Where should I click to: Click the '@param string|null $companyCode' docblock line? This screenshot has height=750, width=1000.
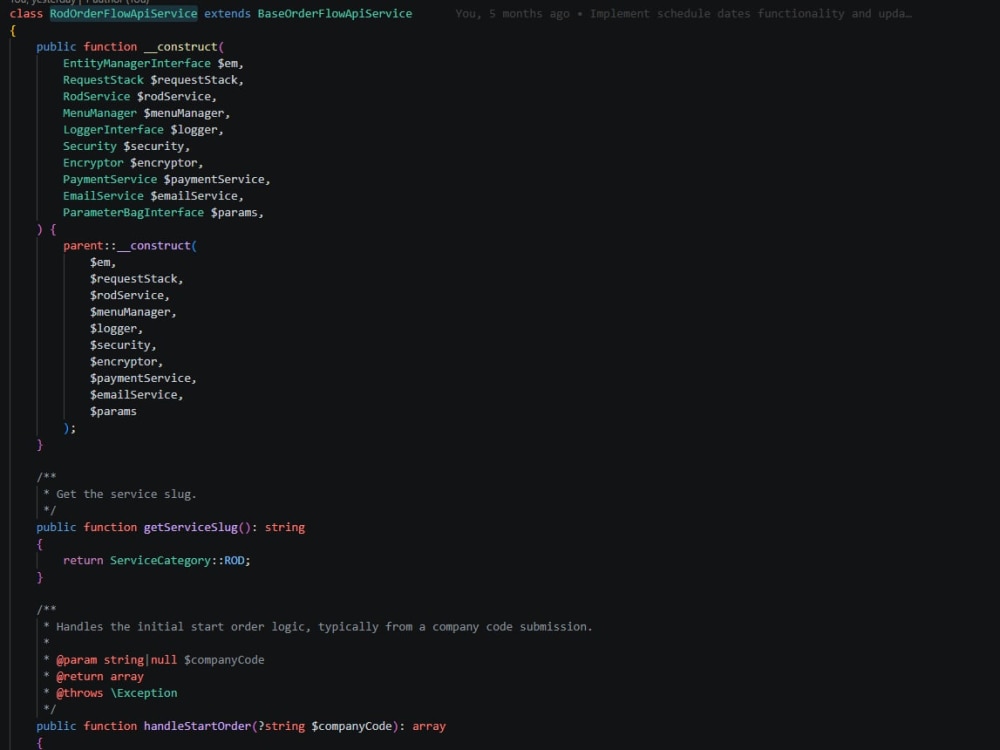[x=160, y=660]
